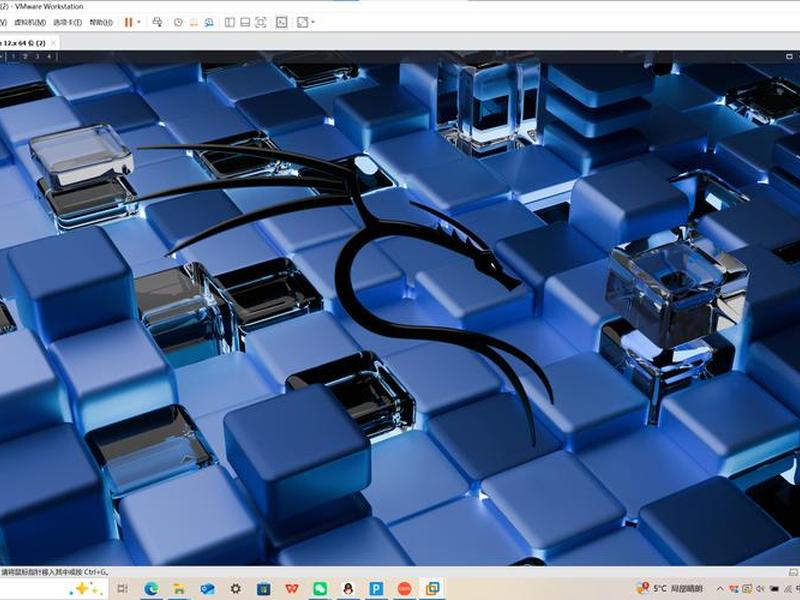Open the Outlook mail taskbar icon

coord(207,589)
